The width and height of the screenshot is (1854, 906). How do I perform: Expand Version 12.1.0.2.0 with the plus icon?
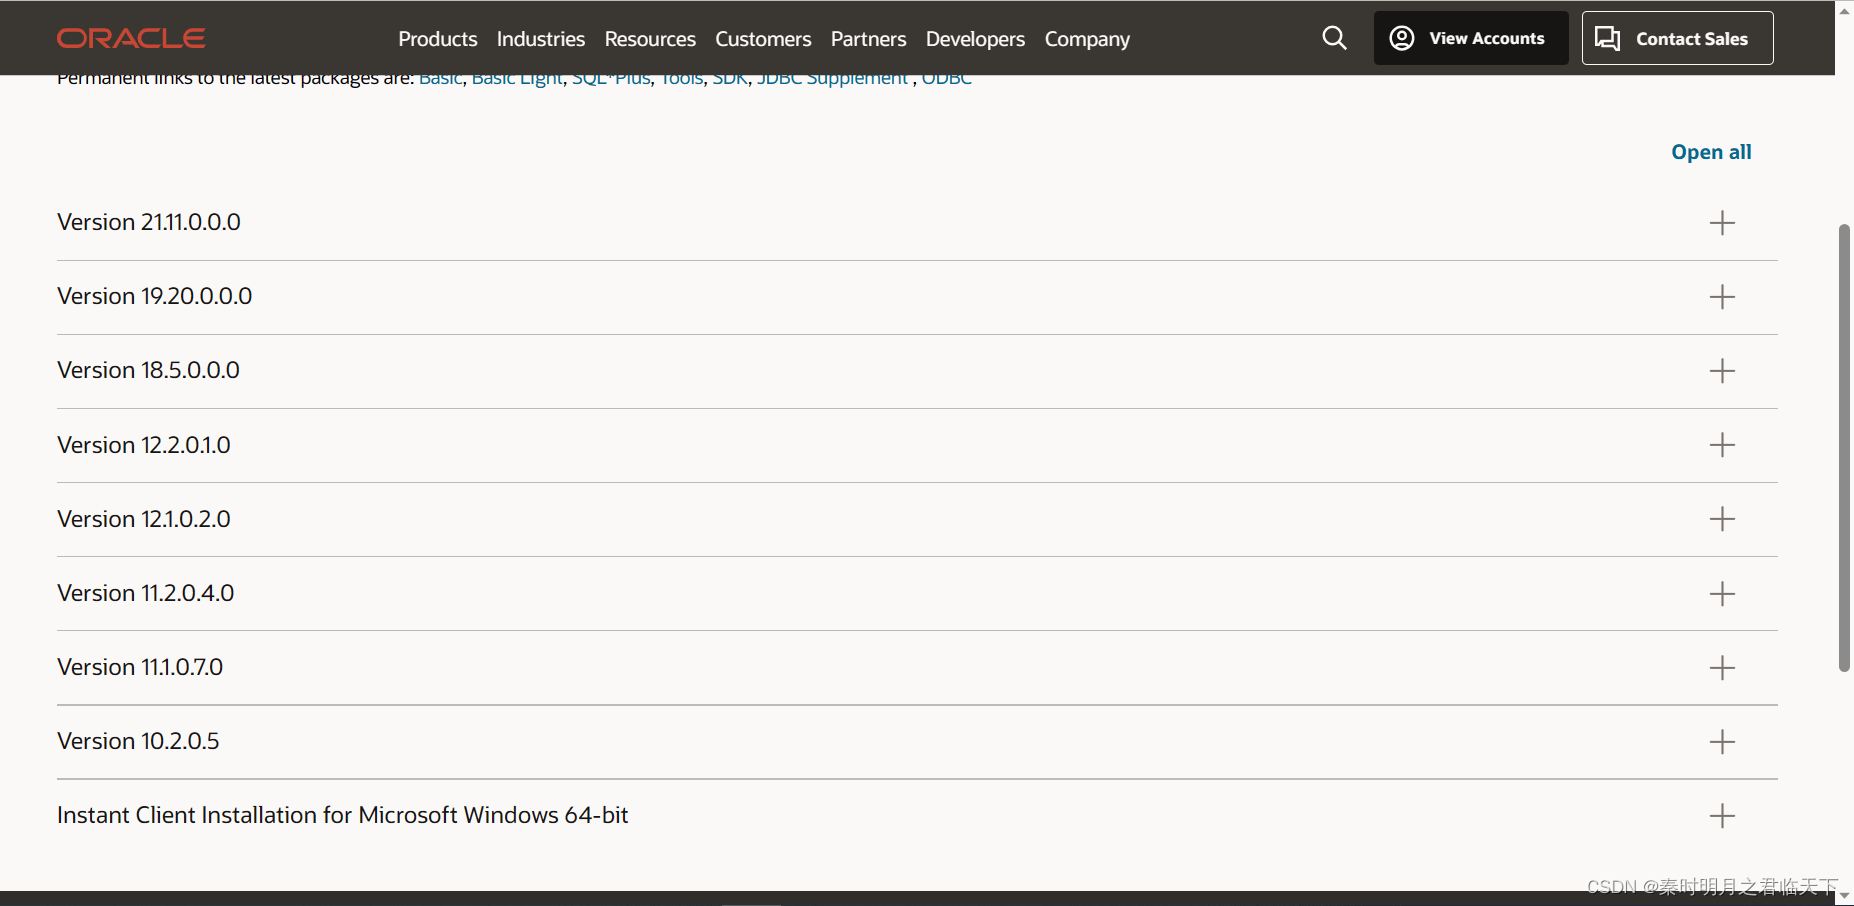point(1722,519)
